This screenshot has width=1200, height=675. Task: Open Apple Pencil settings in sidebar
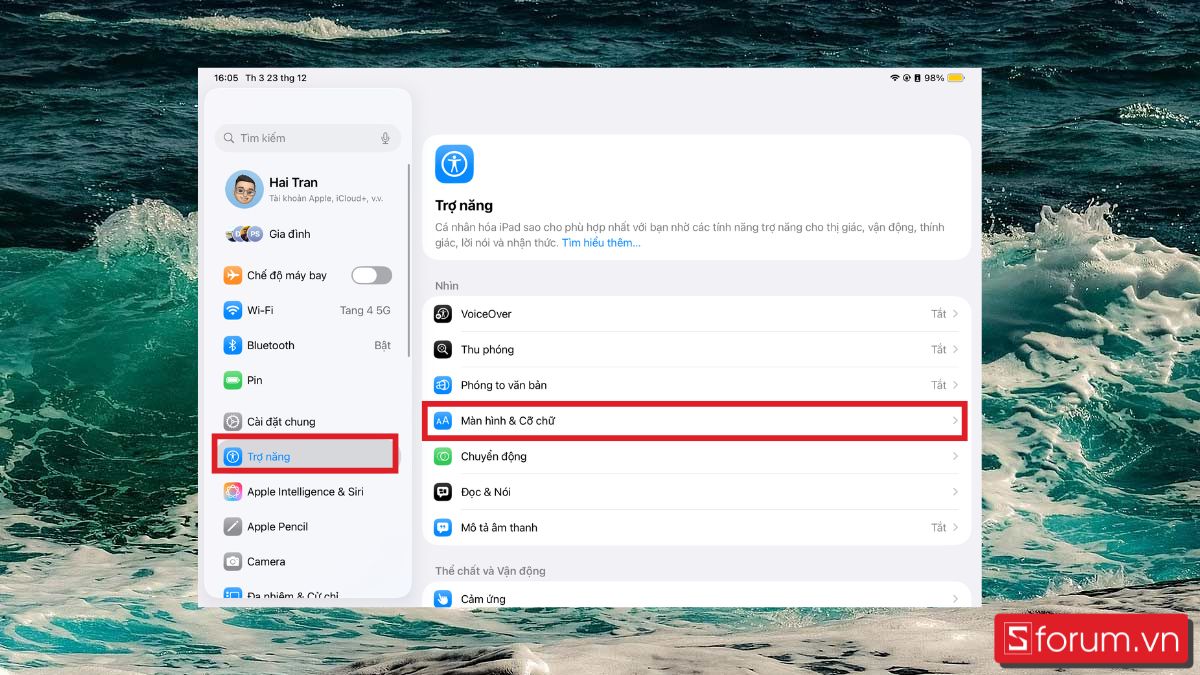pyautogui.click(x=308, y=527)
